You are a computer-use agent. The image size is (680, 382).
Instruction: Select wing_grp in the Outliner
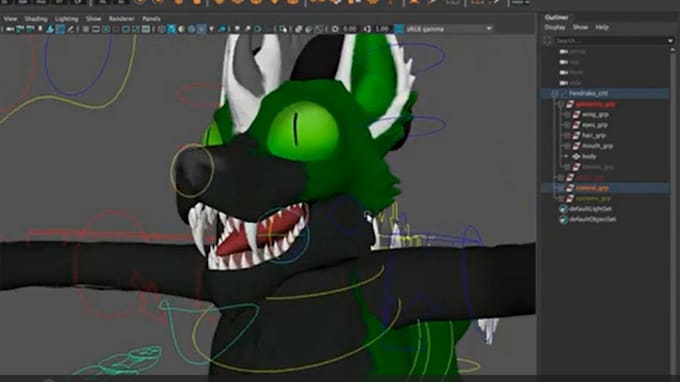pos(595,114)
